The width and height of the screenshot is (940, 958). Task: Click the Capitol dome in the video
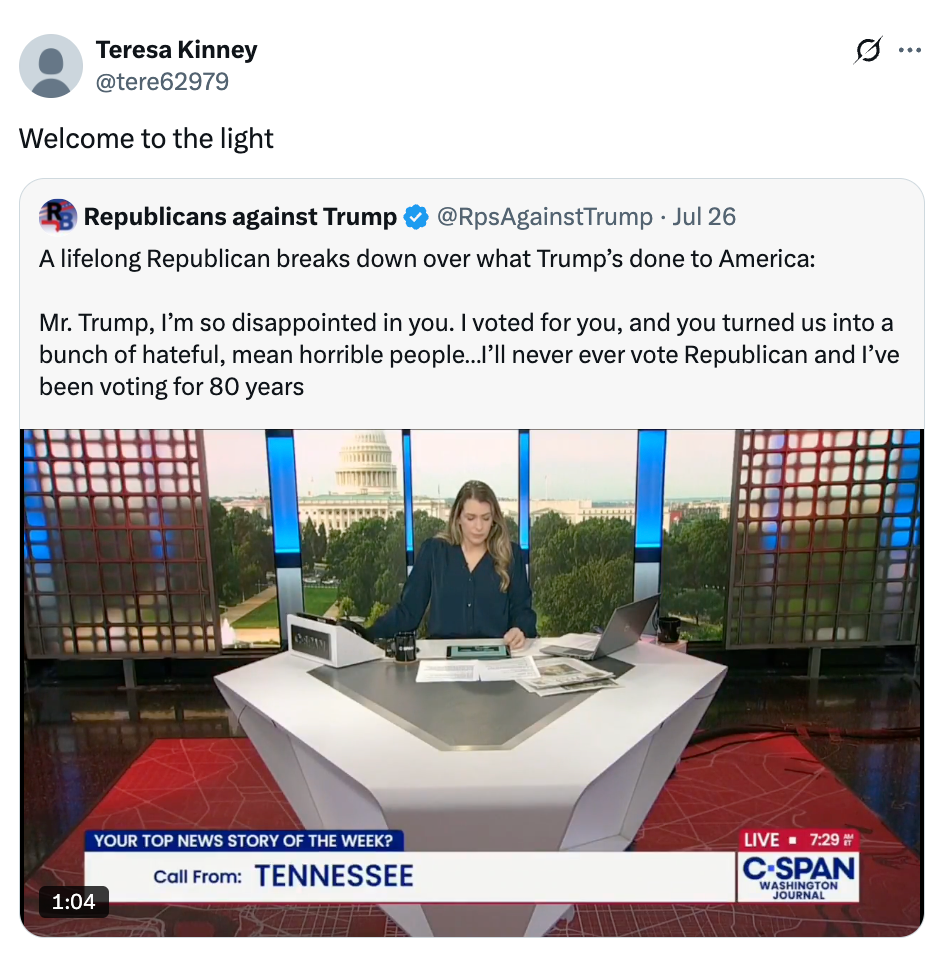click(x=364, y=462)
